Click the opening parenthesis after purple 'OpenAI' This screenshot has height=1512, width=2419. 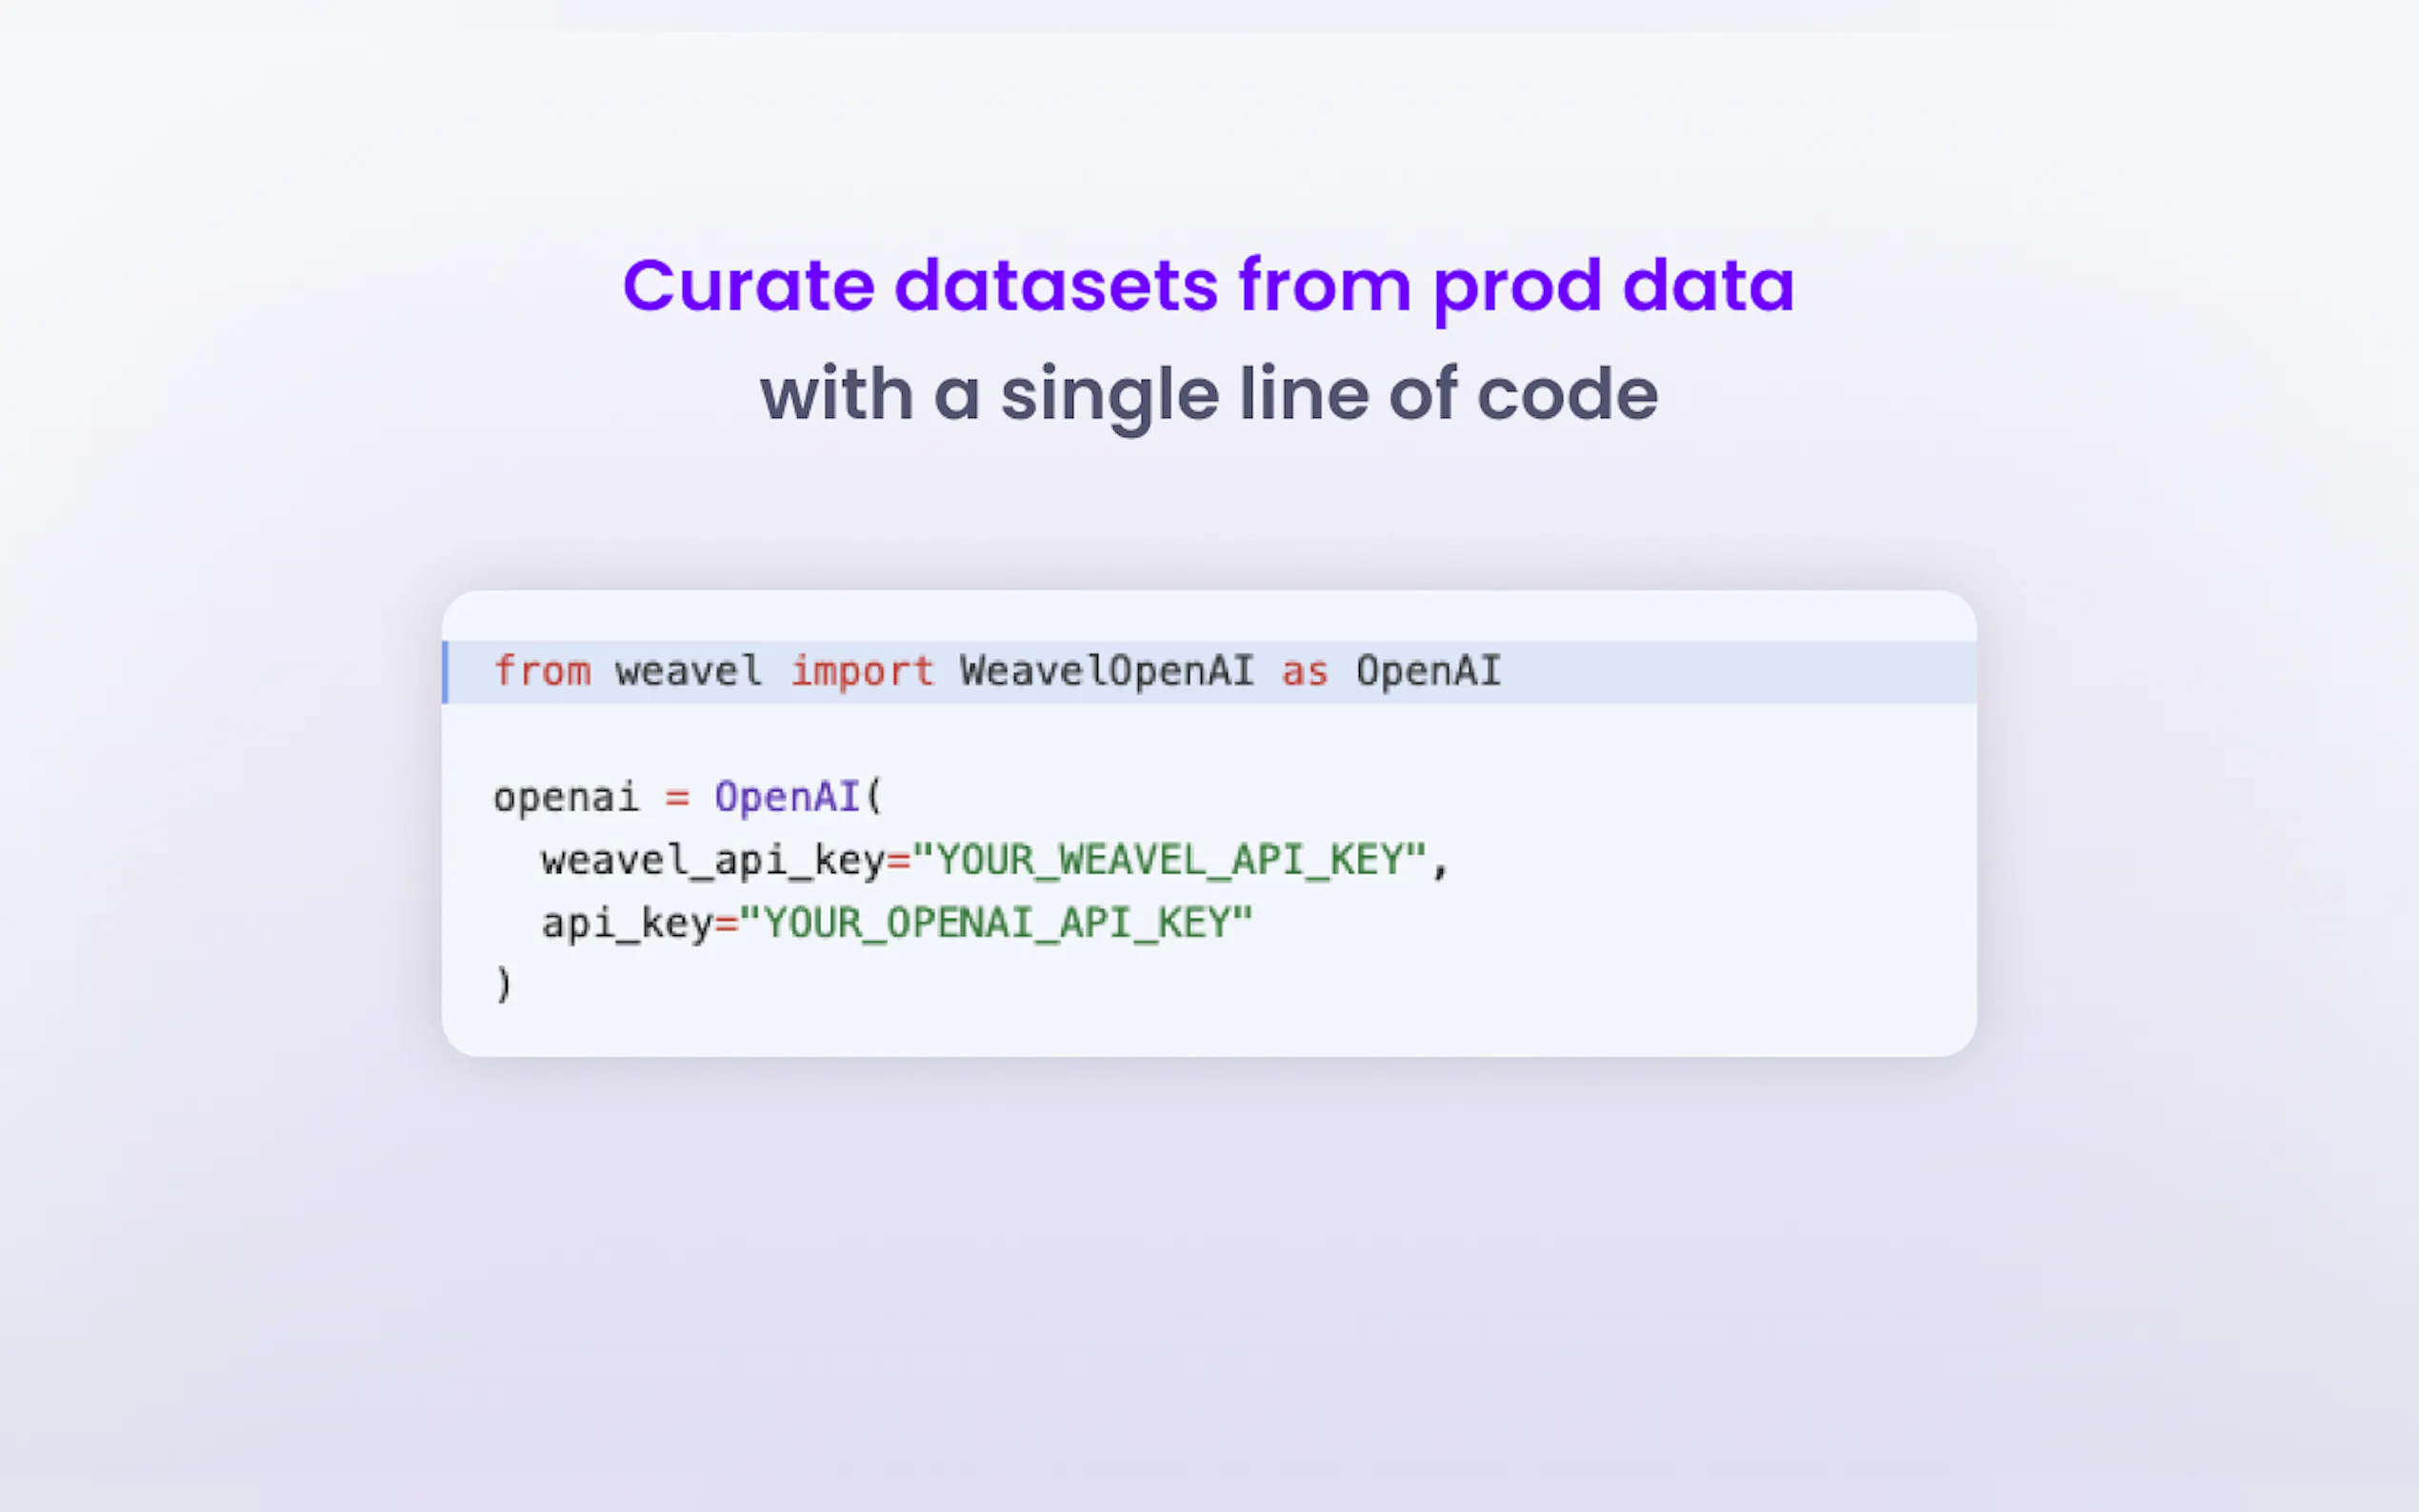tap(875, 798)
